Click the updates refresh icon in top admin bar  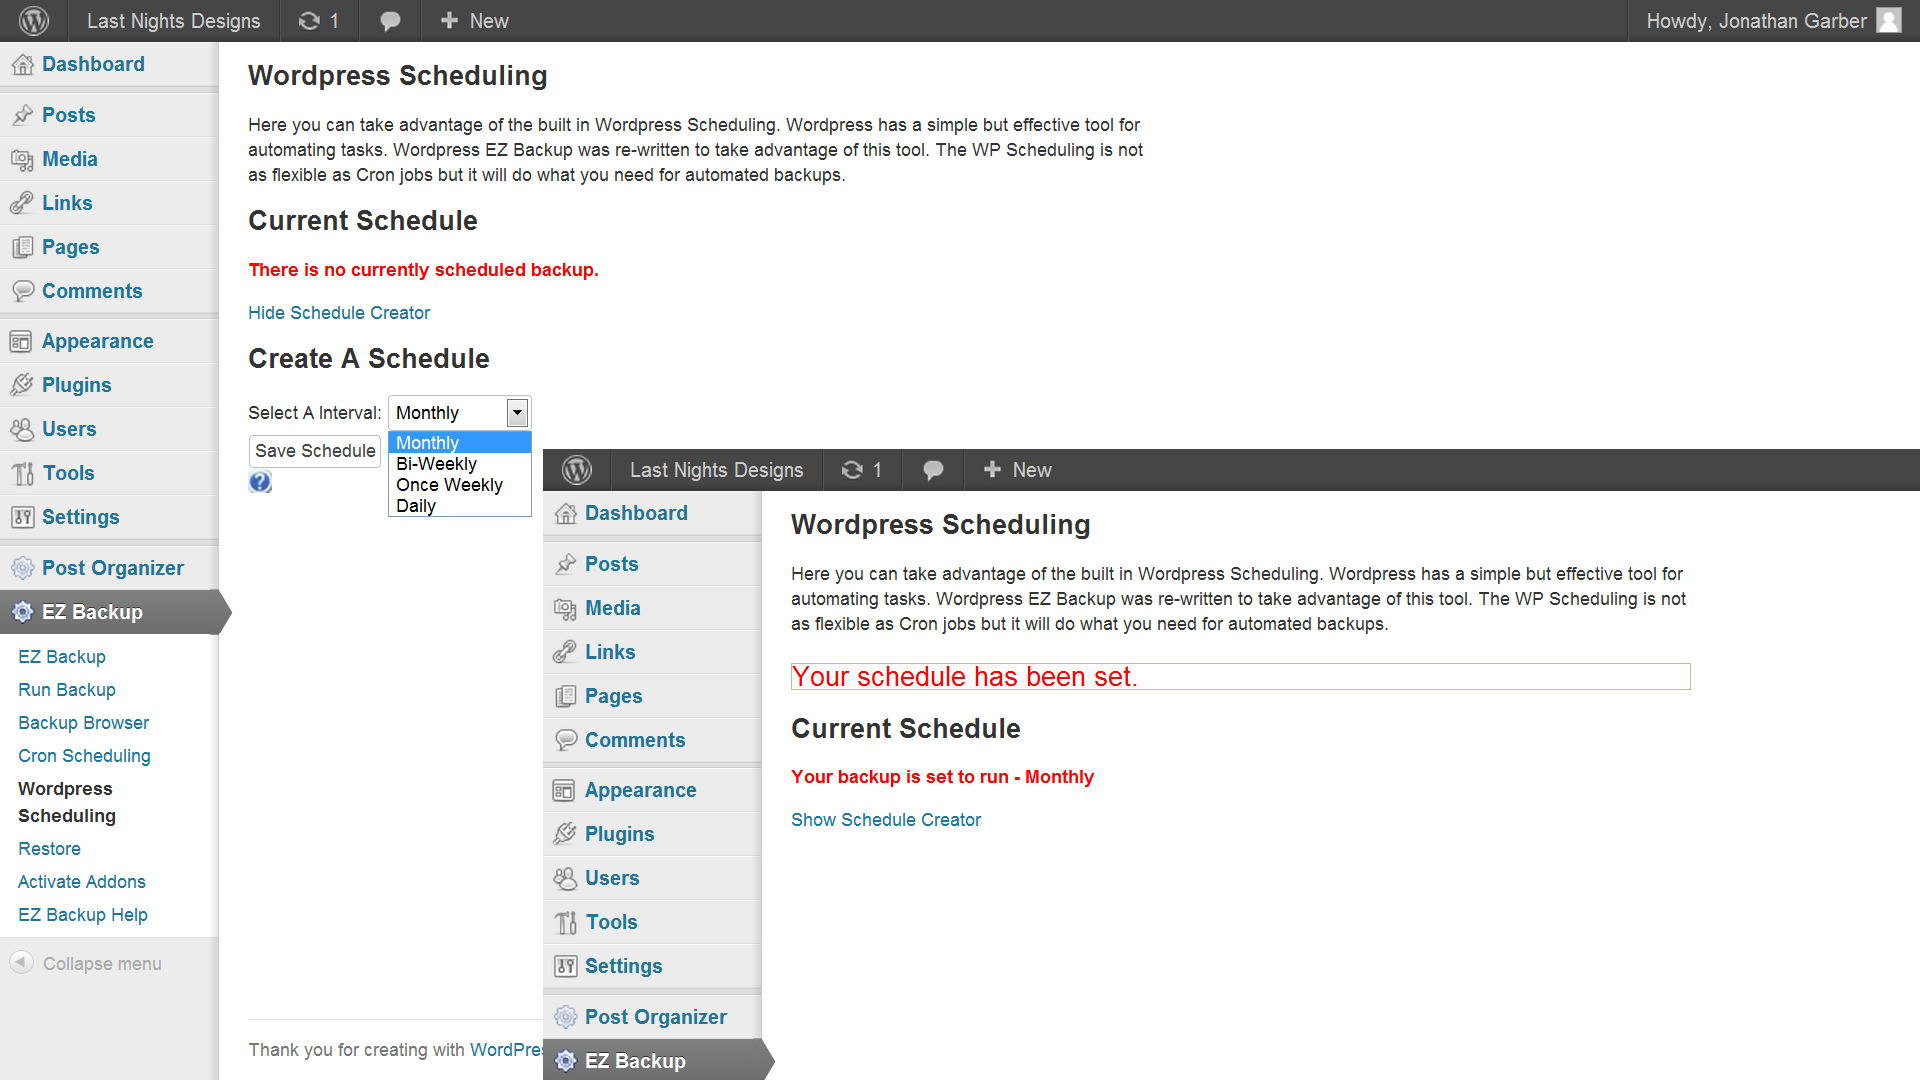[309, 20]
